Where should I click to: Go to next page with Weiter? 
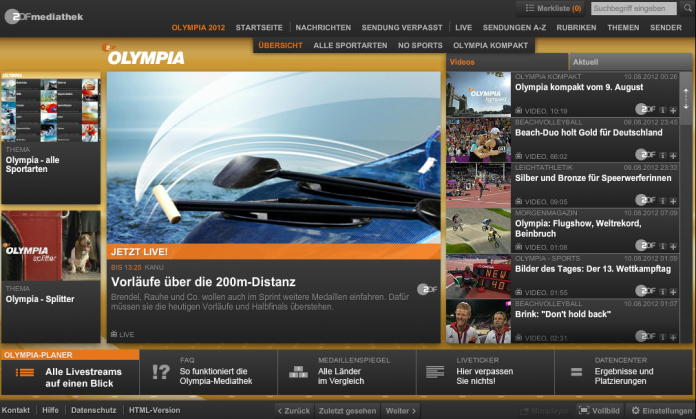[x=401, y=411]
